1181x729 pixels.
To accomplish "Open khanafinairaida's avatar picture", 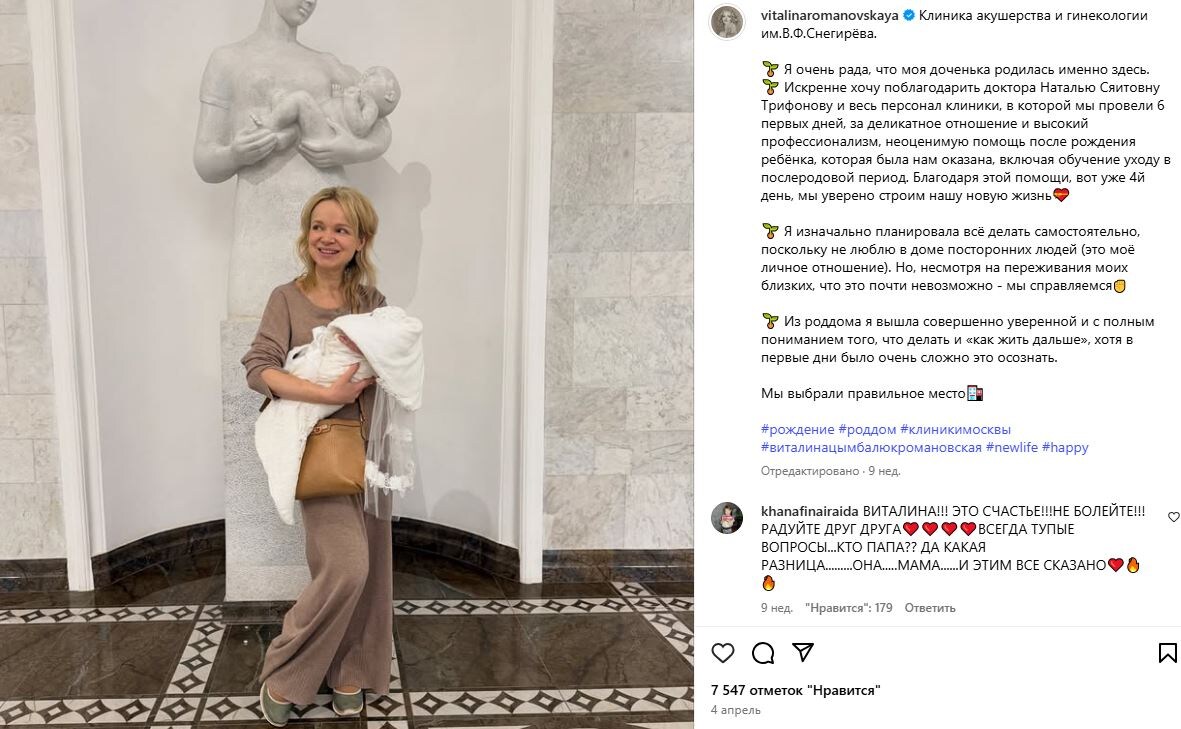I will tap(727, 517).
